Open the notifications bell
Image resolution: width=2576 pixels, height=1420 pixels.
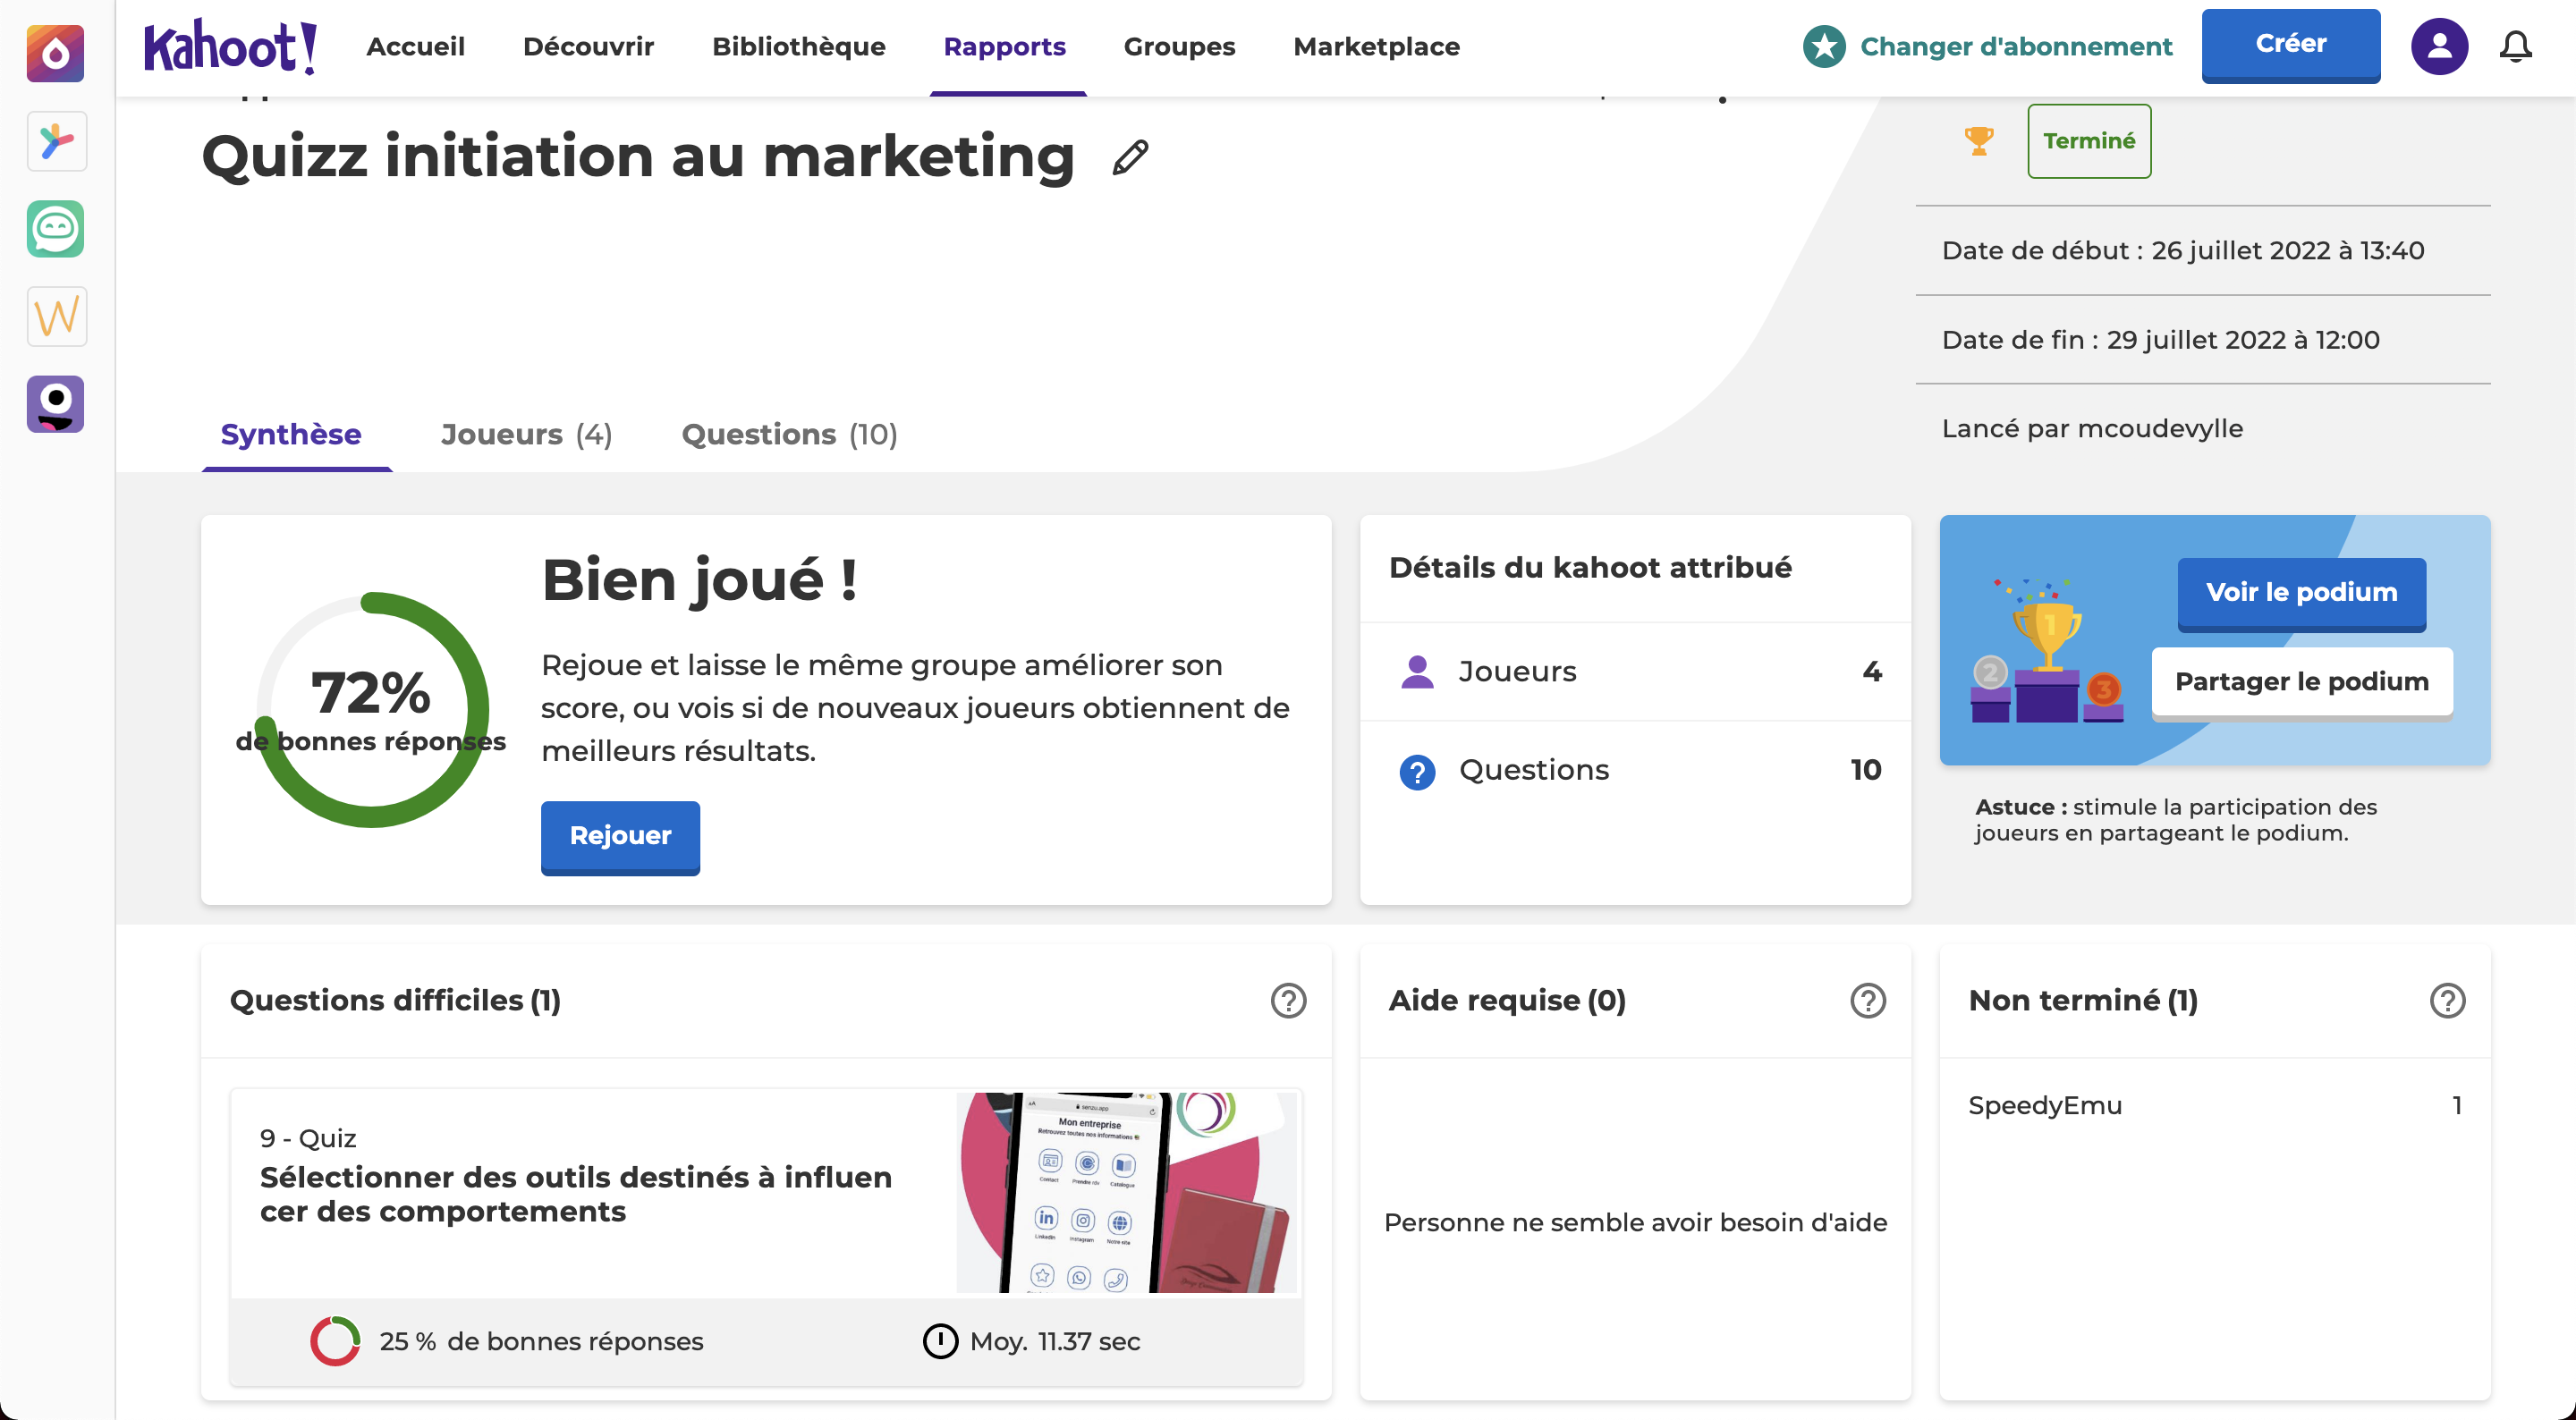(2515, 46)
